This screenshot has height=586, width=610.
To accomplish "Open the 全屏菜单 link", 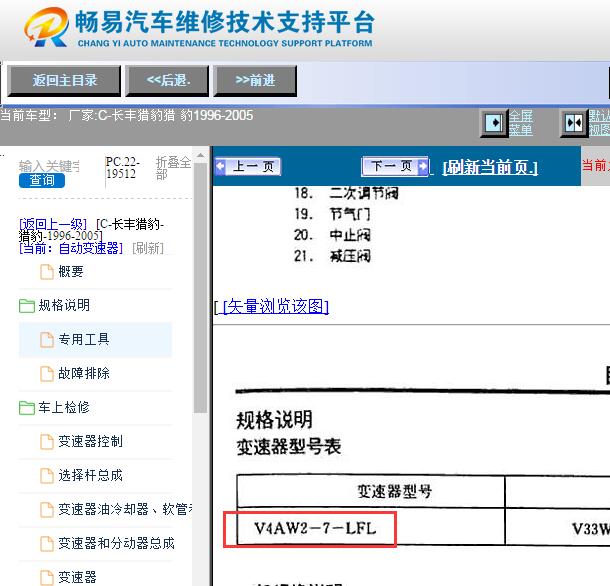I will [521, 123].
